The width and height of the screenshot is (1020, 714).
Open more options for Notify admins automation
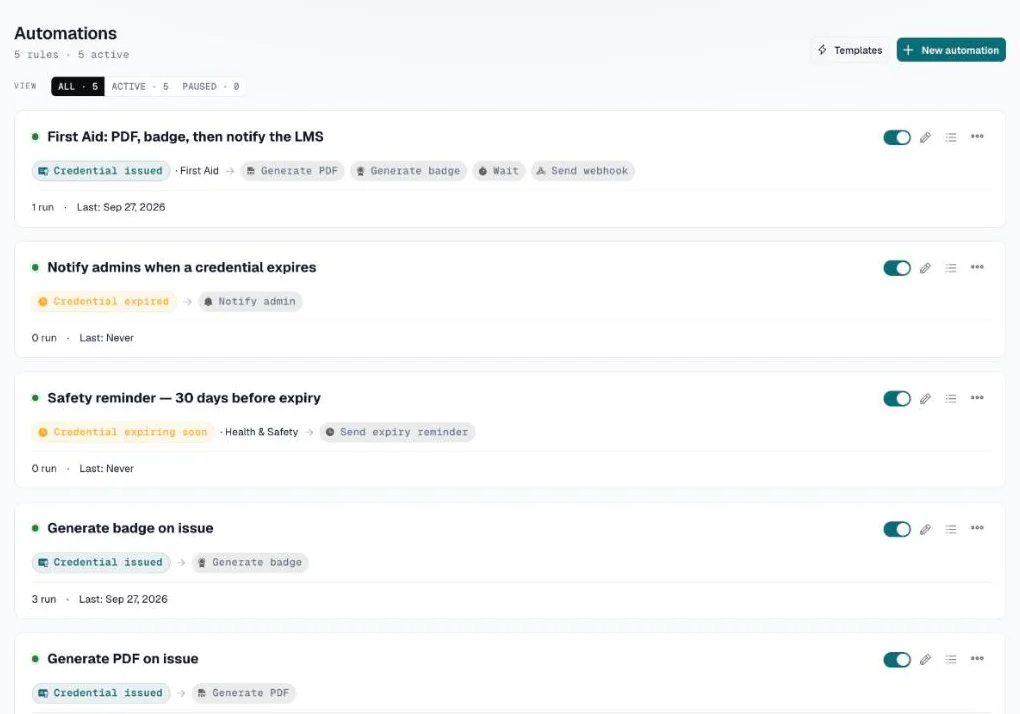[977, 267]
